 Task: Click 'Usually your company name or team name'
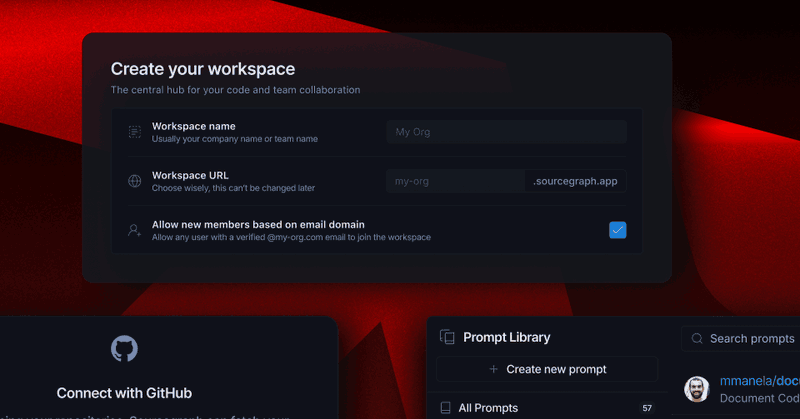click(235, 139)
